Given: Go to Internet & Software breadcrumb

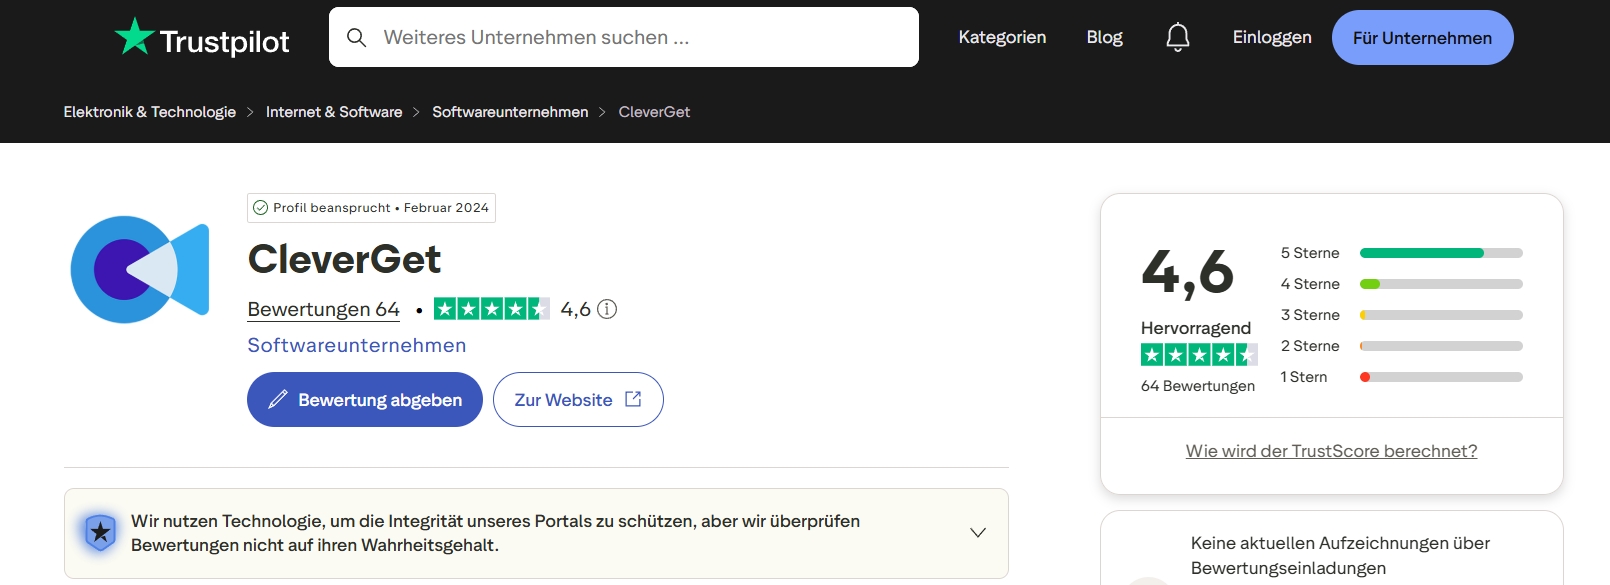Looking at the screenshot, I should (334, 112).
